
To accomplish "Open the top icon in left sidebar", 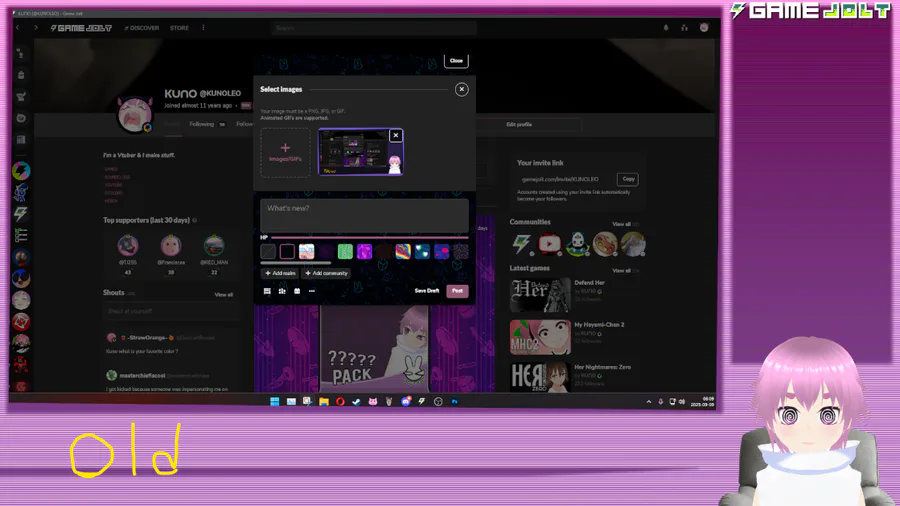I will [x=21, y=53].
